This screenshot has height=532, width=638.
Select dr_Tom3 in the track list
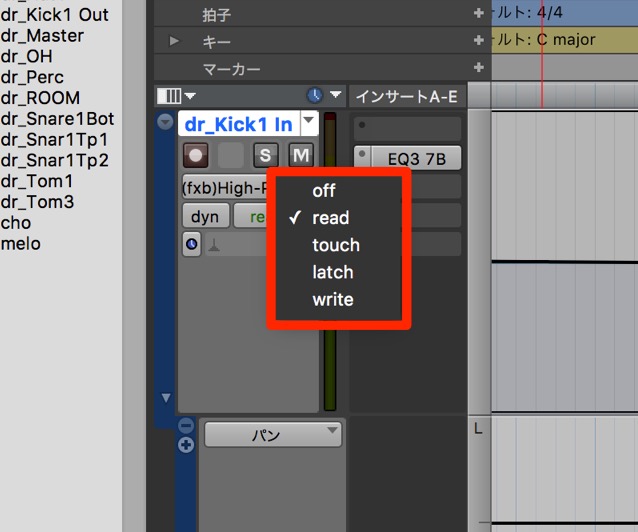(x=37, y=202)
